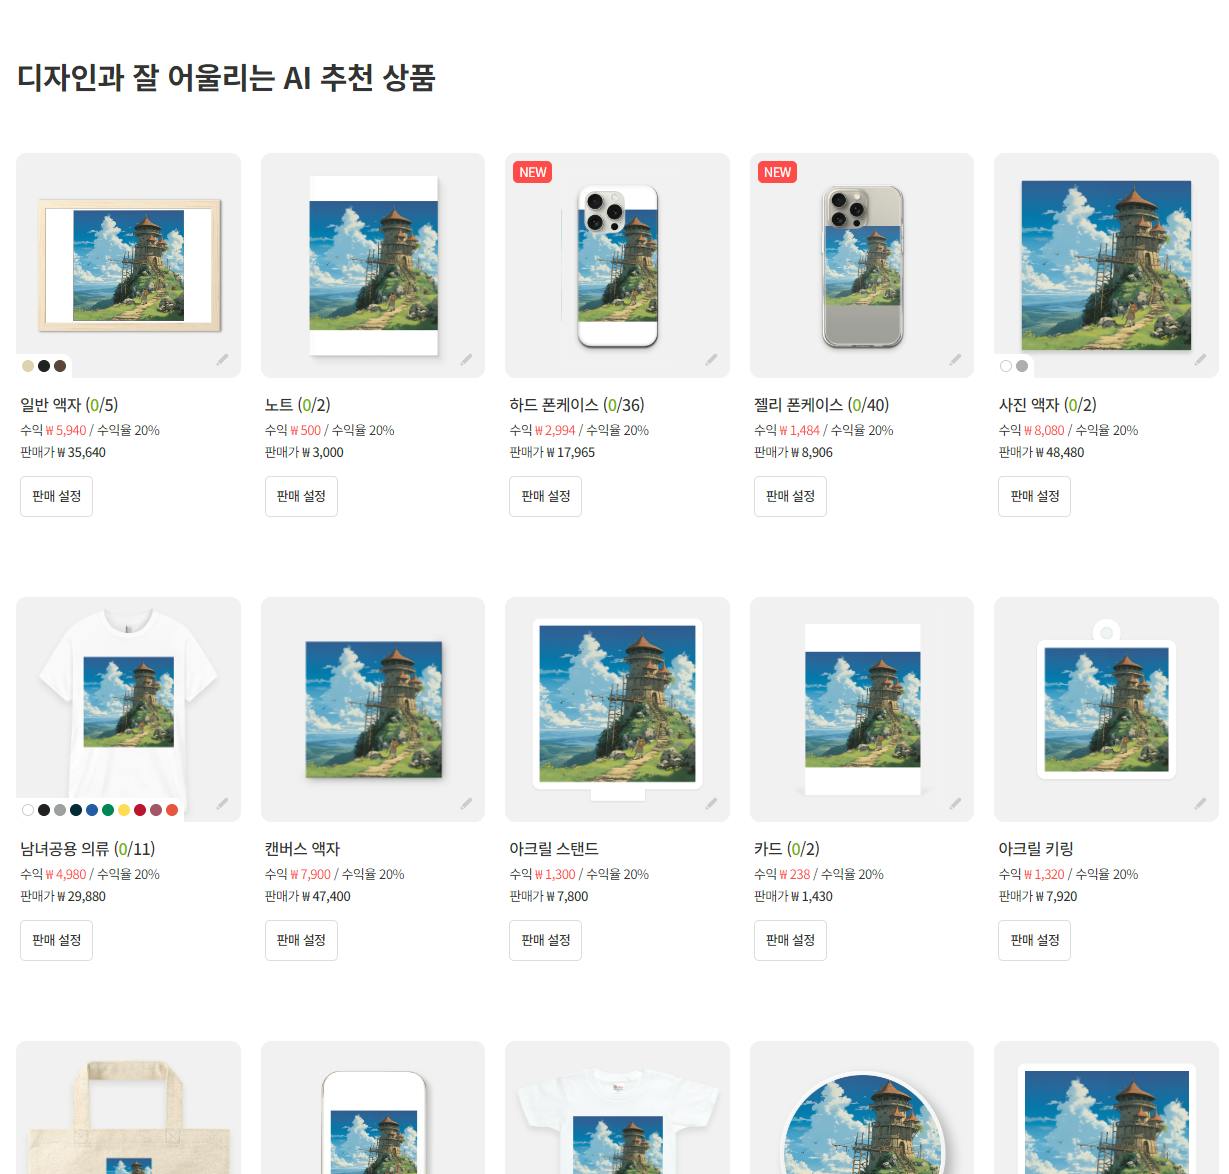Image resolution: width=1229 pixels, height=1174 pixels.
Task: Click edit pencil on 아크릴 스탠드 product
Action: (711, 803)
